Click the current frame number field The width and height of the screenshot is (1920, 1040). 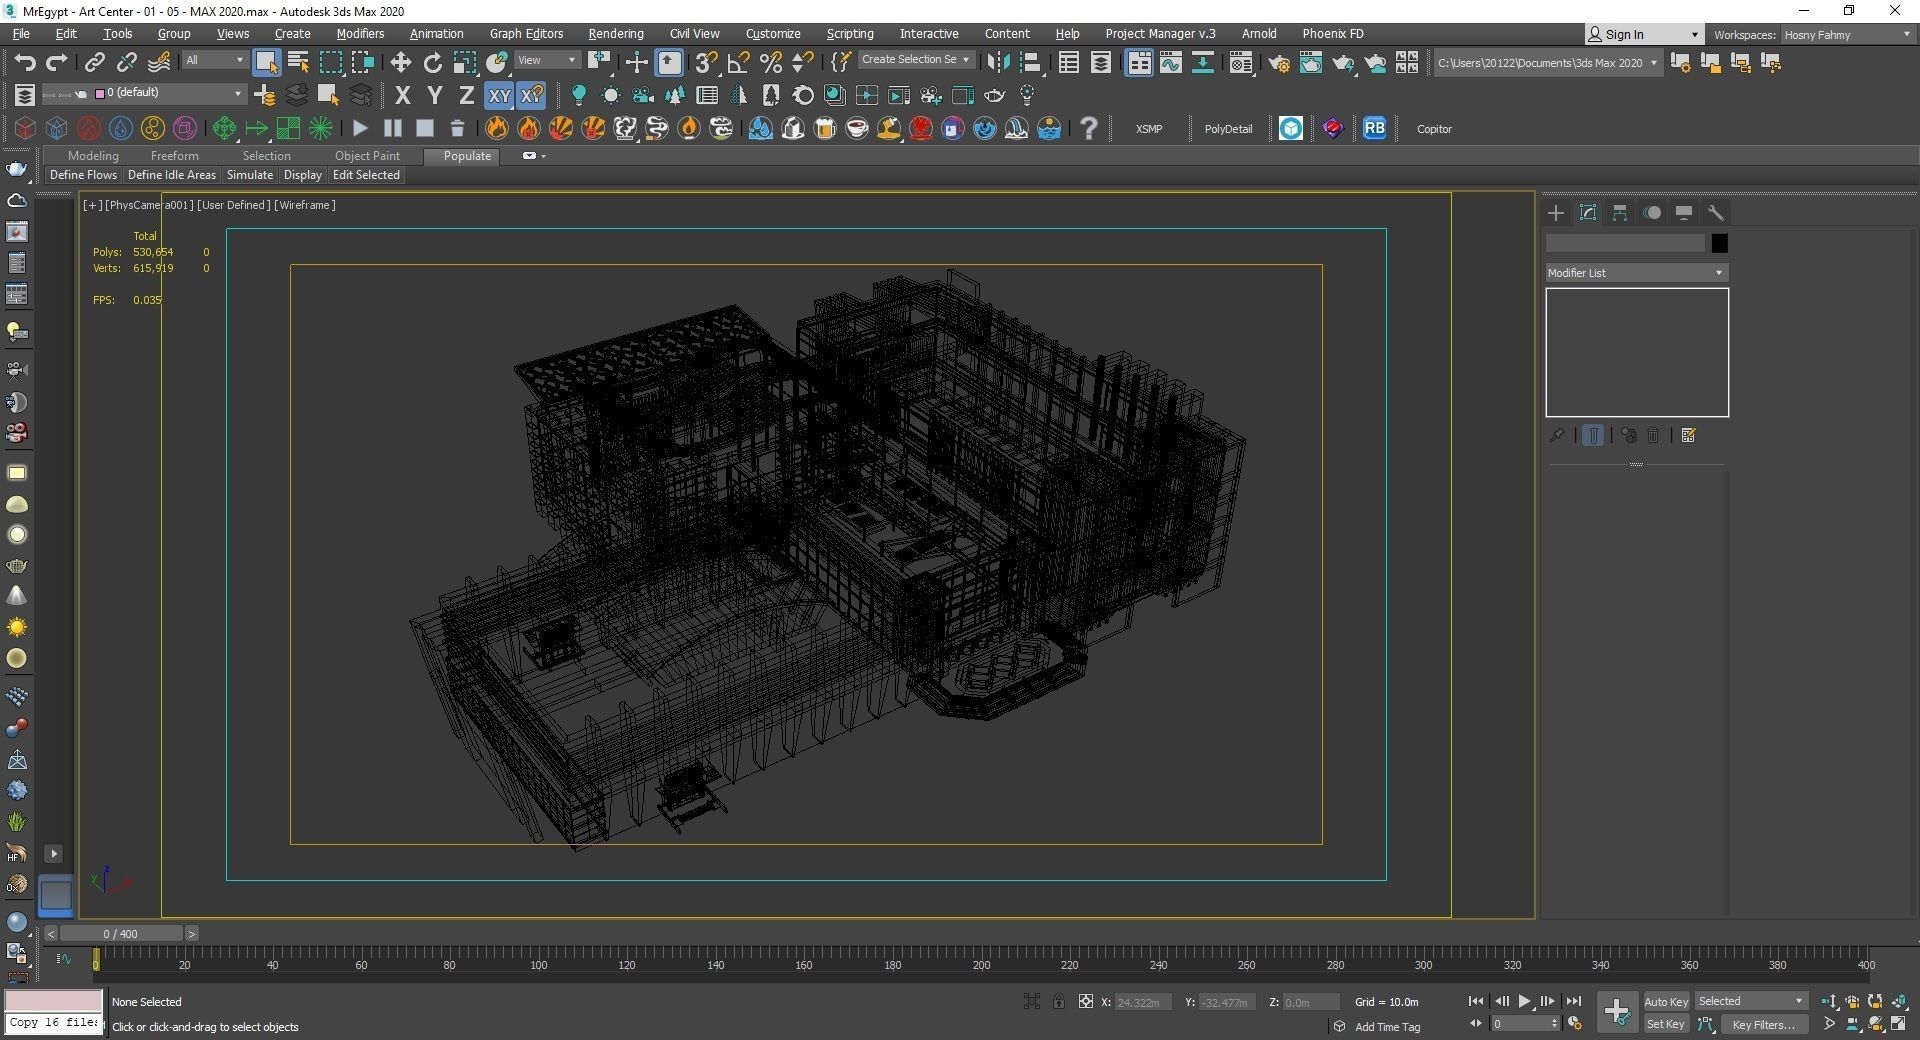pyautogui.click(x=1520, y=1024)
